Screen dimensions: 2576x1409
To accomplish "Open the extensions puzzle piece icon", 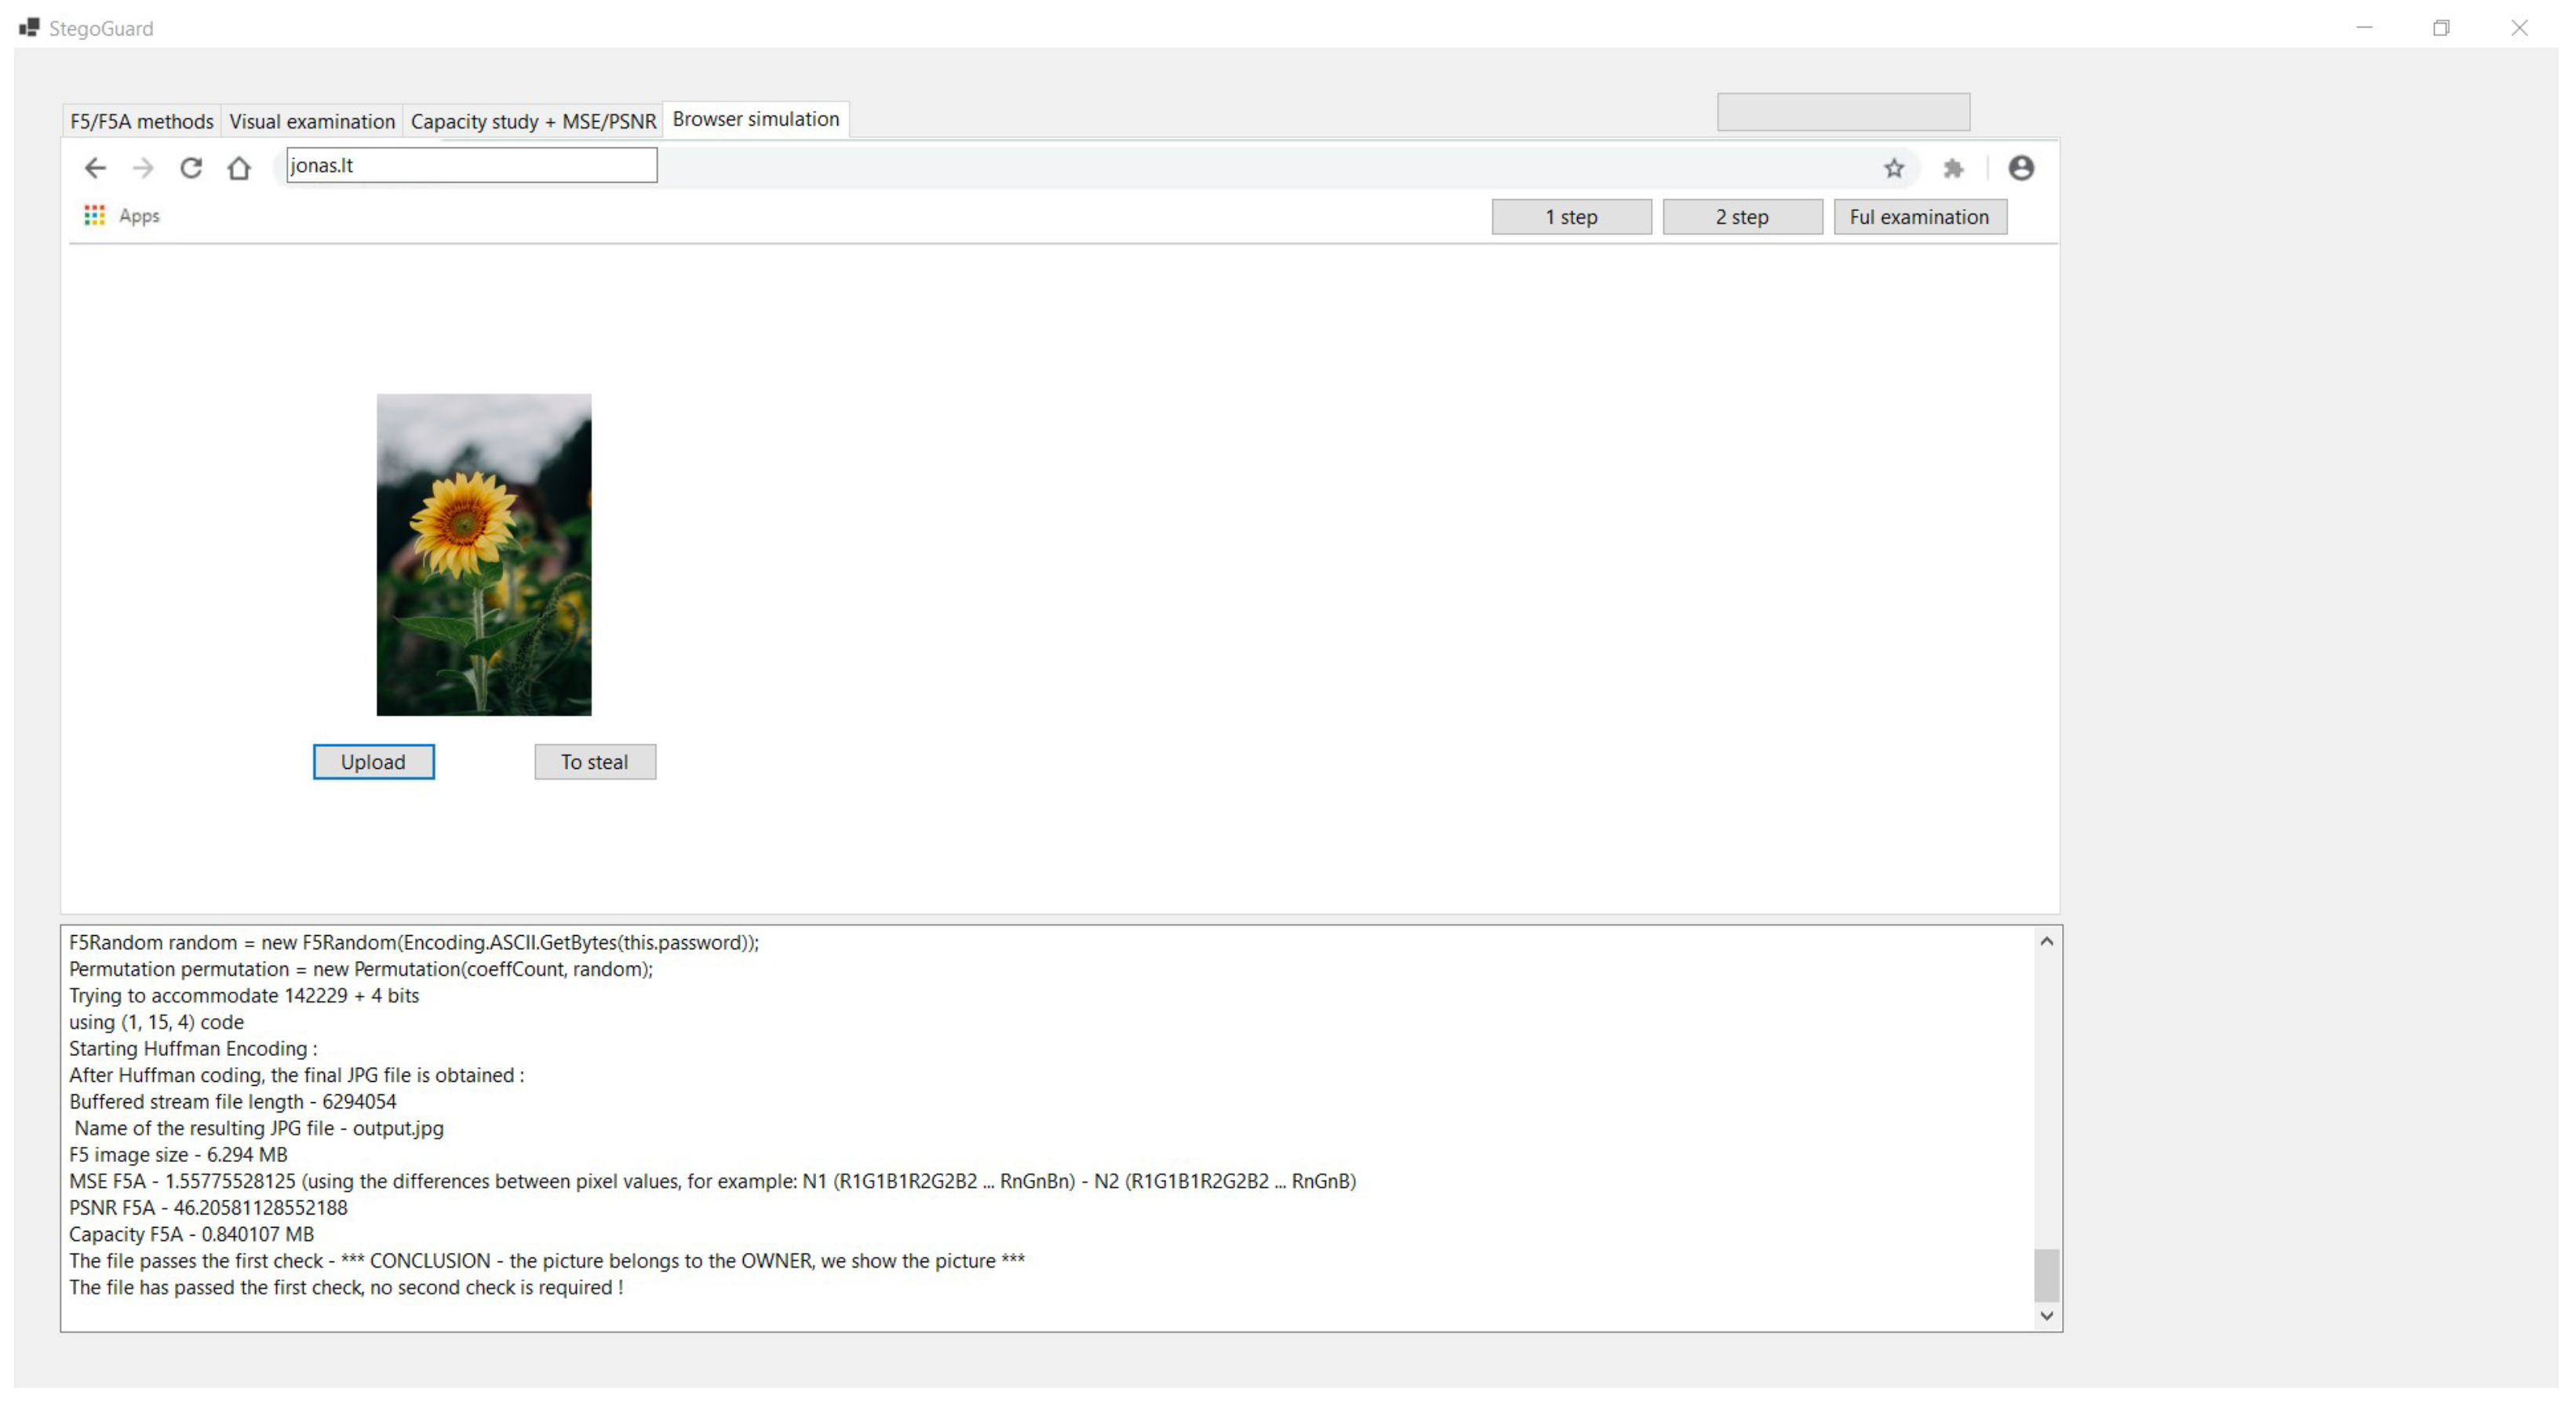I will (1953, 168).
